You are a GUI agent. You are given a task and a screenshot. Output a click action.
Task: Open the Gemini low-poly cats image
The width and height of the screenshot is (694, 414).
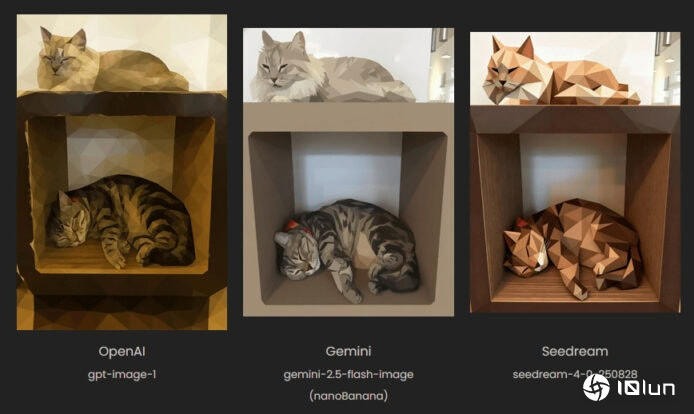[348, 172]
